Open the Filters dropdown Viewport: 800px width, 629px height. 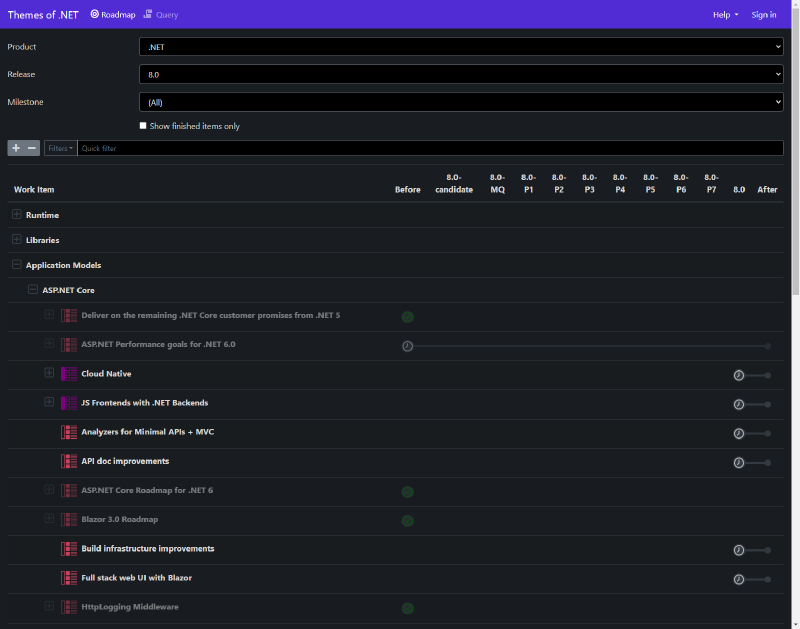click(60, 148)
